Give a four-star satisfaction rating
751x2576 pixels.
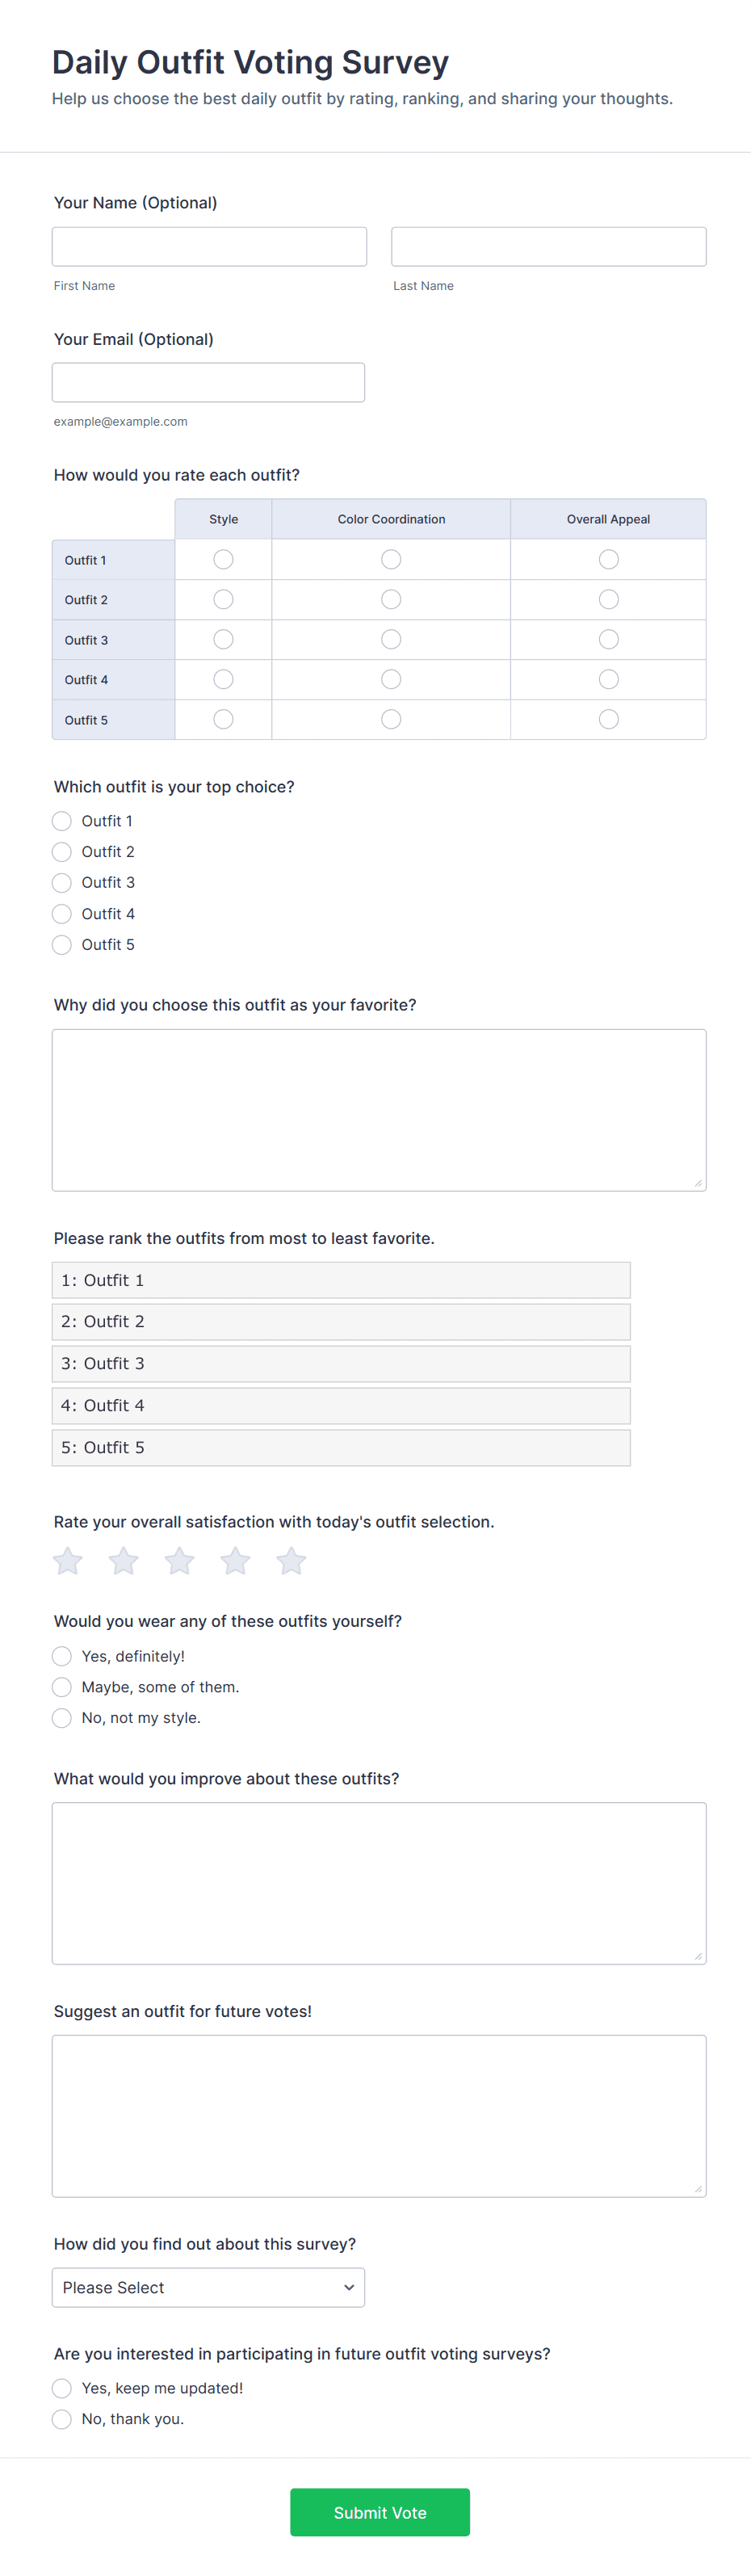[236, 1561]
